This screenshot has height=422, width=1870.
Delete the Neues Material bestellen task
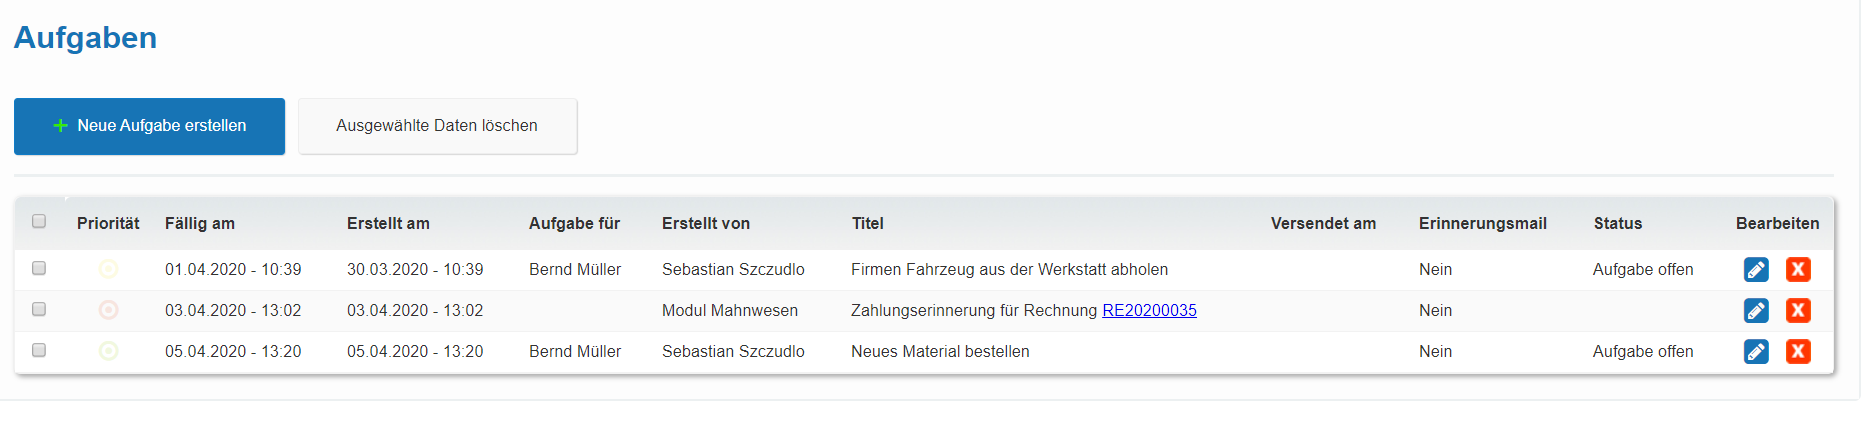pos(1798,351)
